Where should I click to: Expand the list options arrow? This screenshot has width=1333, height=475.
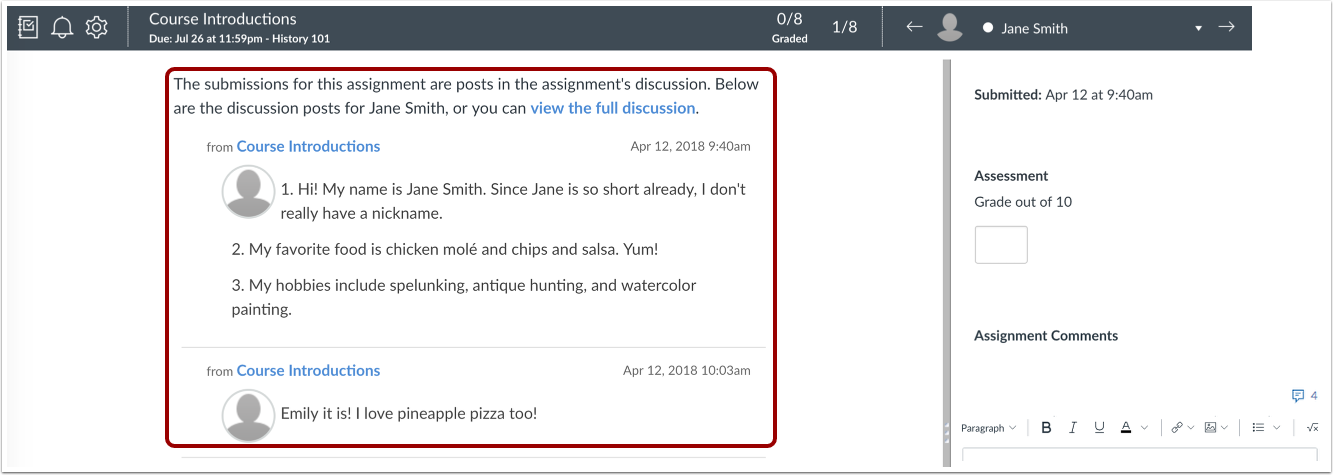pos(1277,428)
